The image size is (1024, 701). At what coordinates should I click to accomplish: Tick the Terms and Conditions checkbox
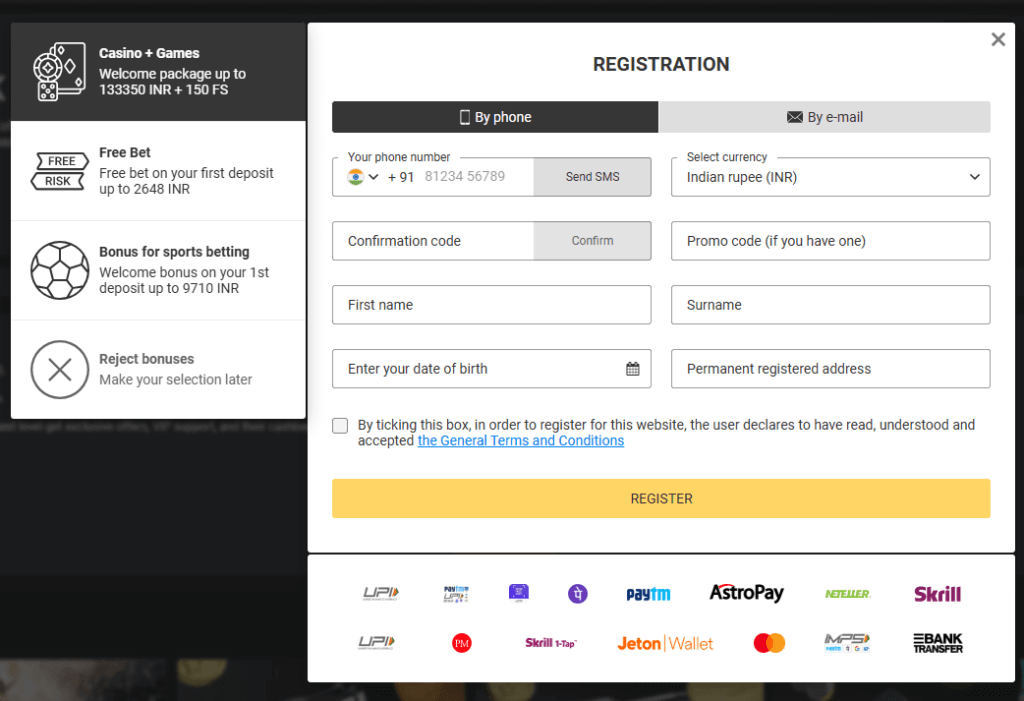point(339,425)
